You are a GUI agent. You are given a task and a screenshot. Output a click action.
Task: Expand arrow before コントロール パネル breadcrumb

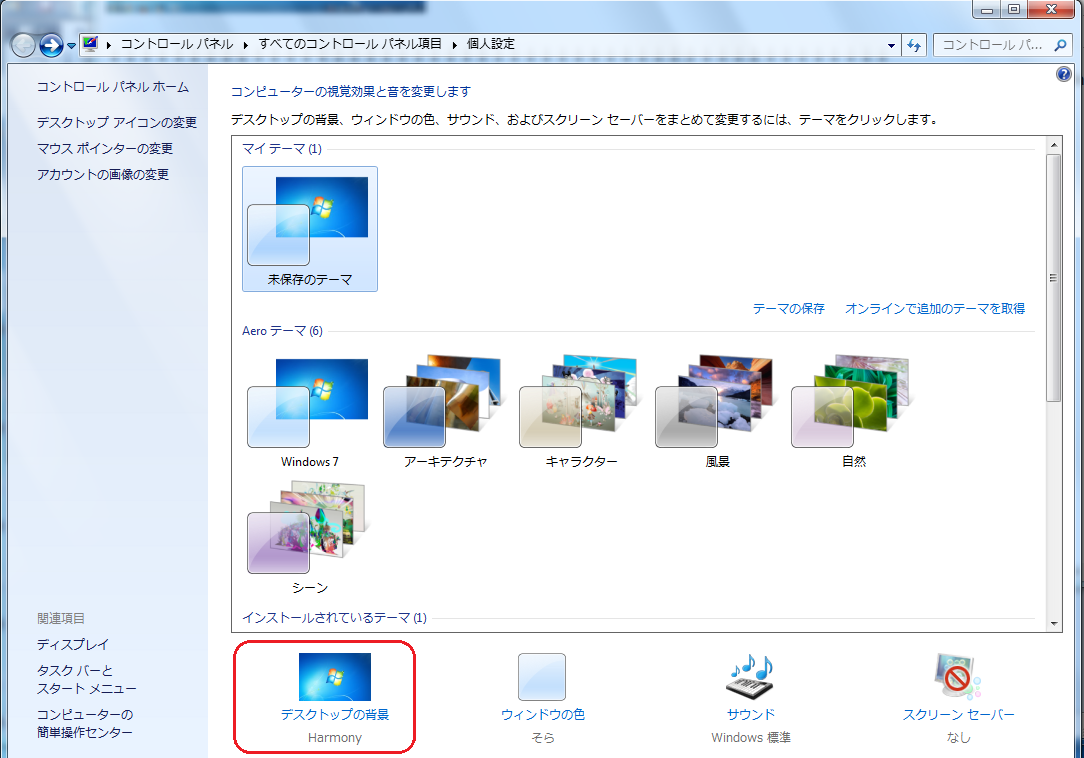click(x=109, y=45)
